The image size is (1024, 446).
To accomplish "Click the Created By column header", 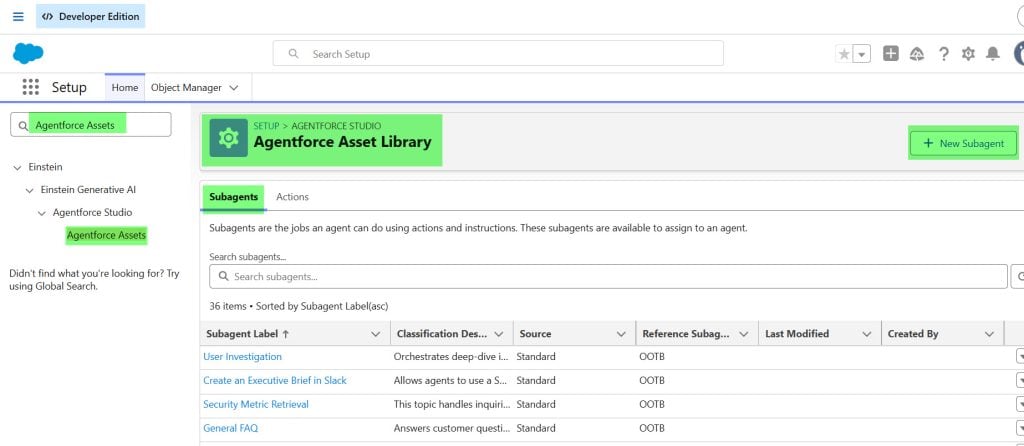I will tap(913, 334).
